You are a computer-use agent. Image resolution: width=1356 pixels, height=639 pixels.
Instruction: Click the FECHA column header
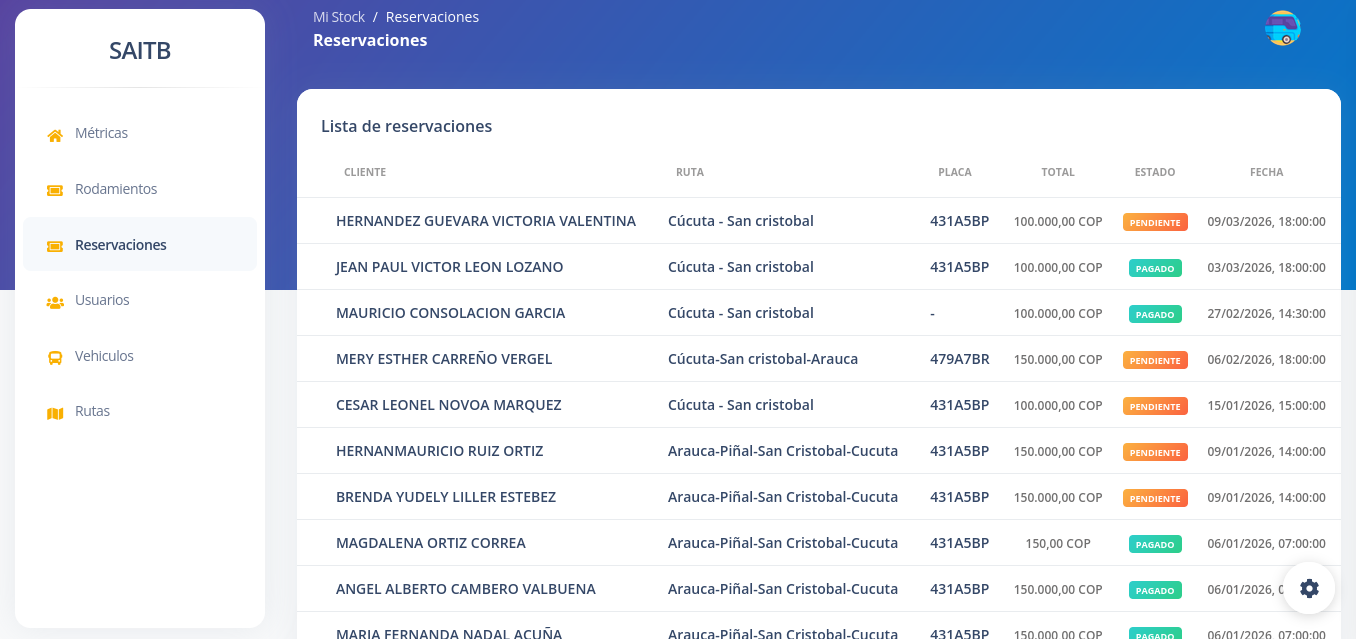(1266, 172)
